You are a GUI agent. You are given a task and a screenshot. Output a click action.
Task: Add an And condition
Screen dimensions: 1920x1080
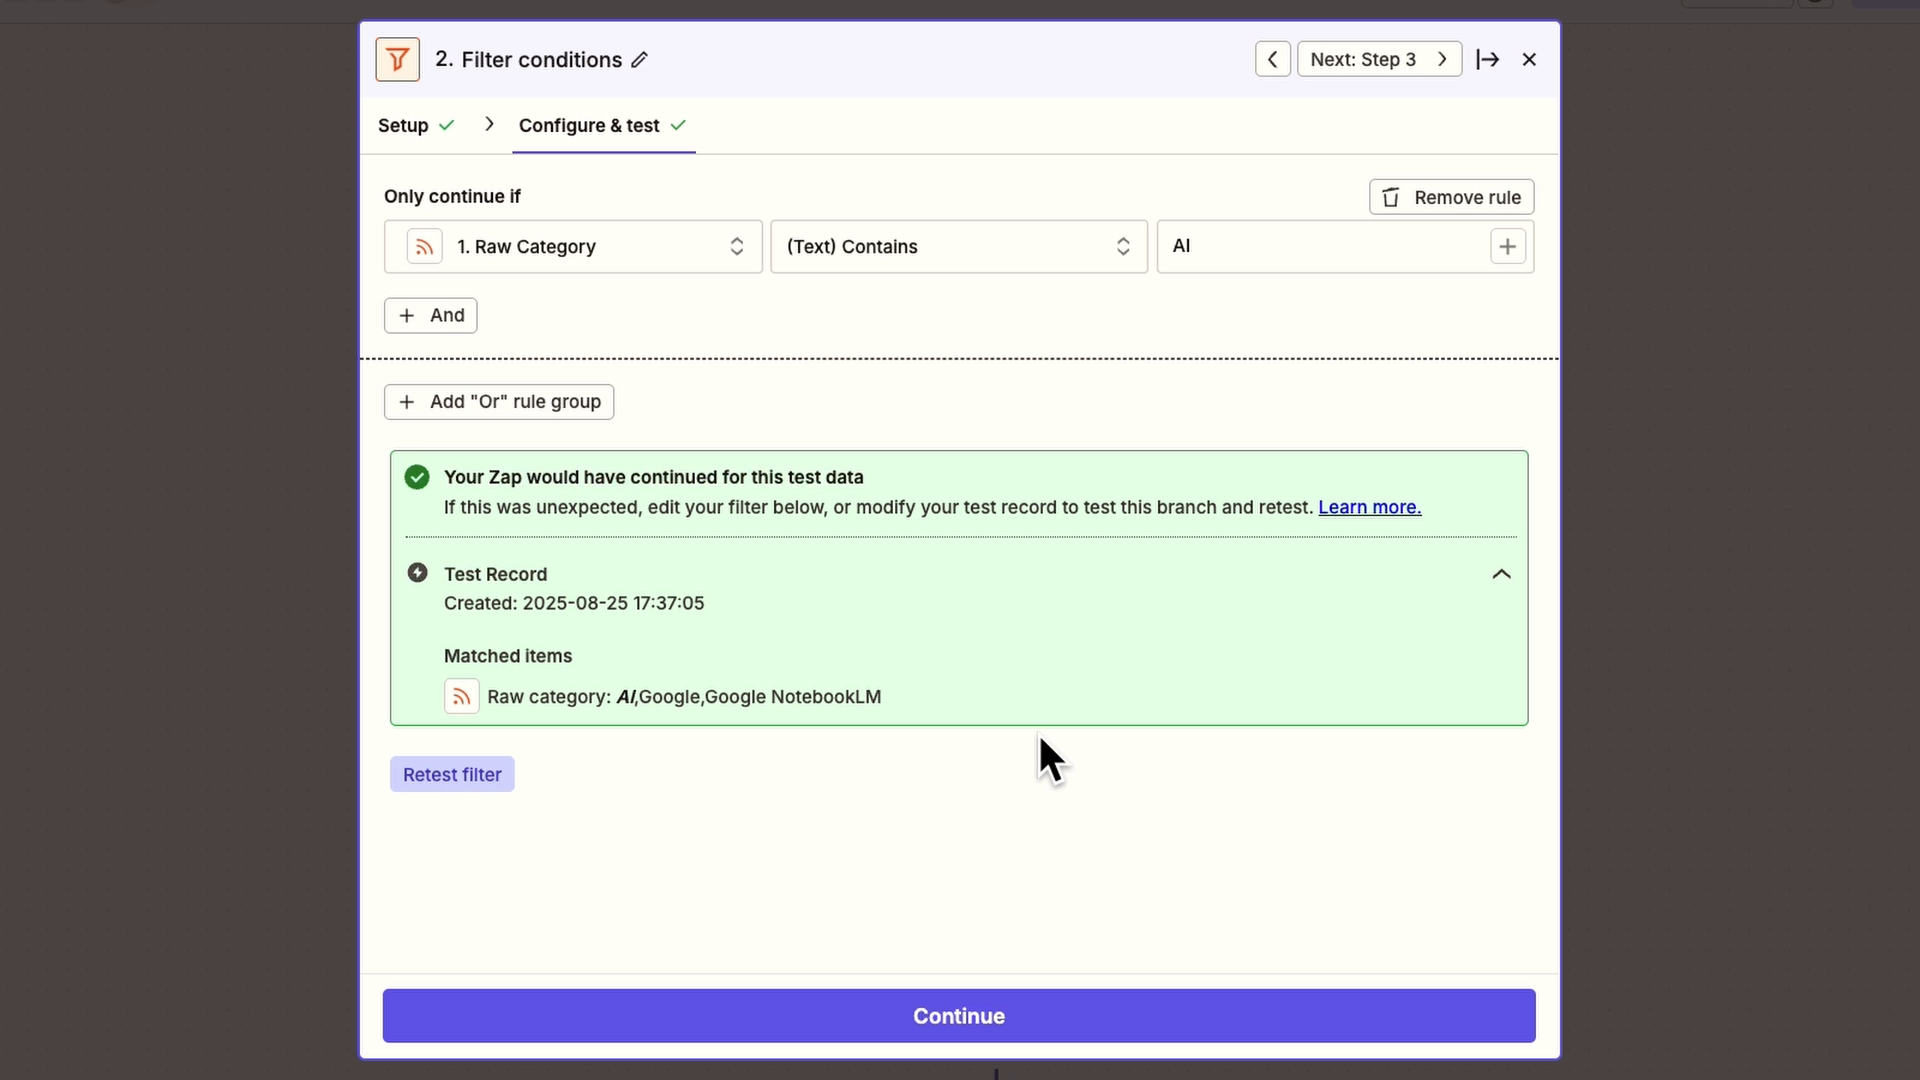(x=430, y=315)
